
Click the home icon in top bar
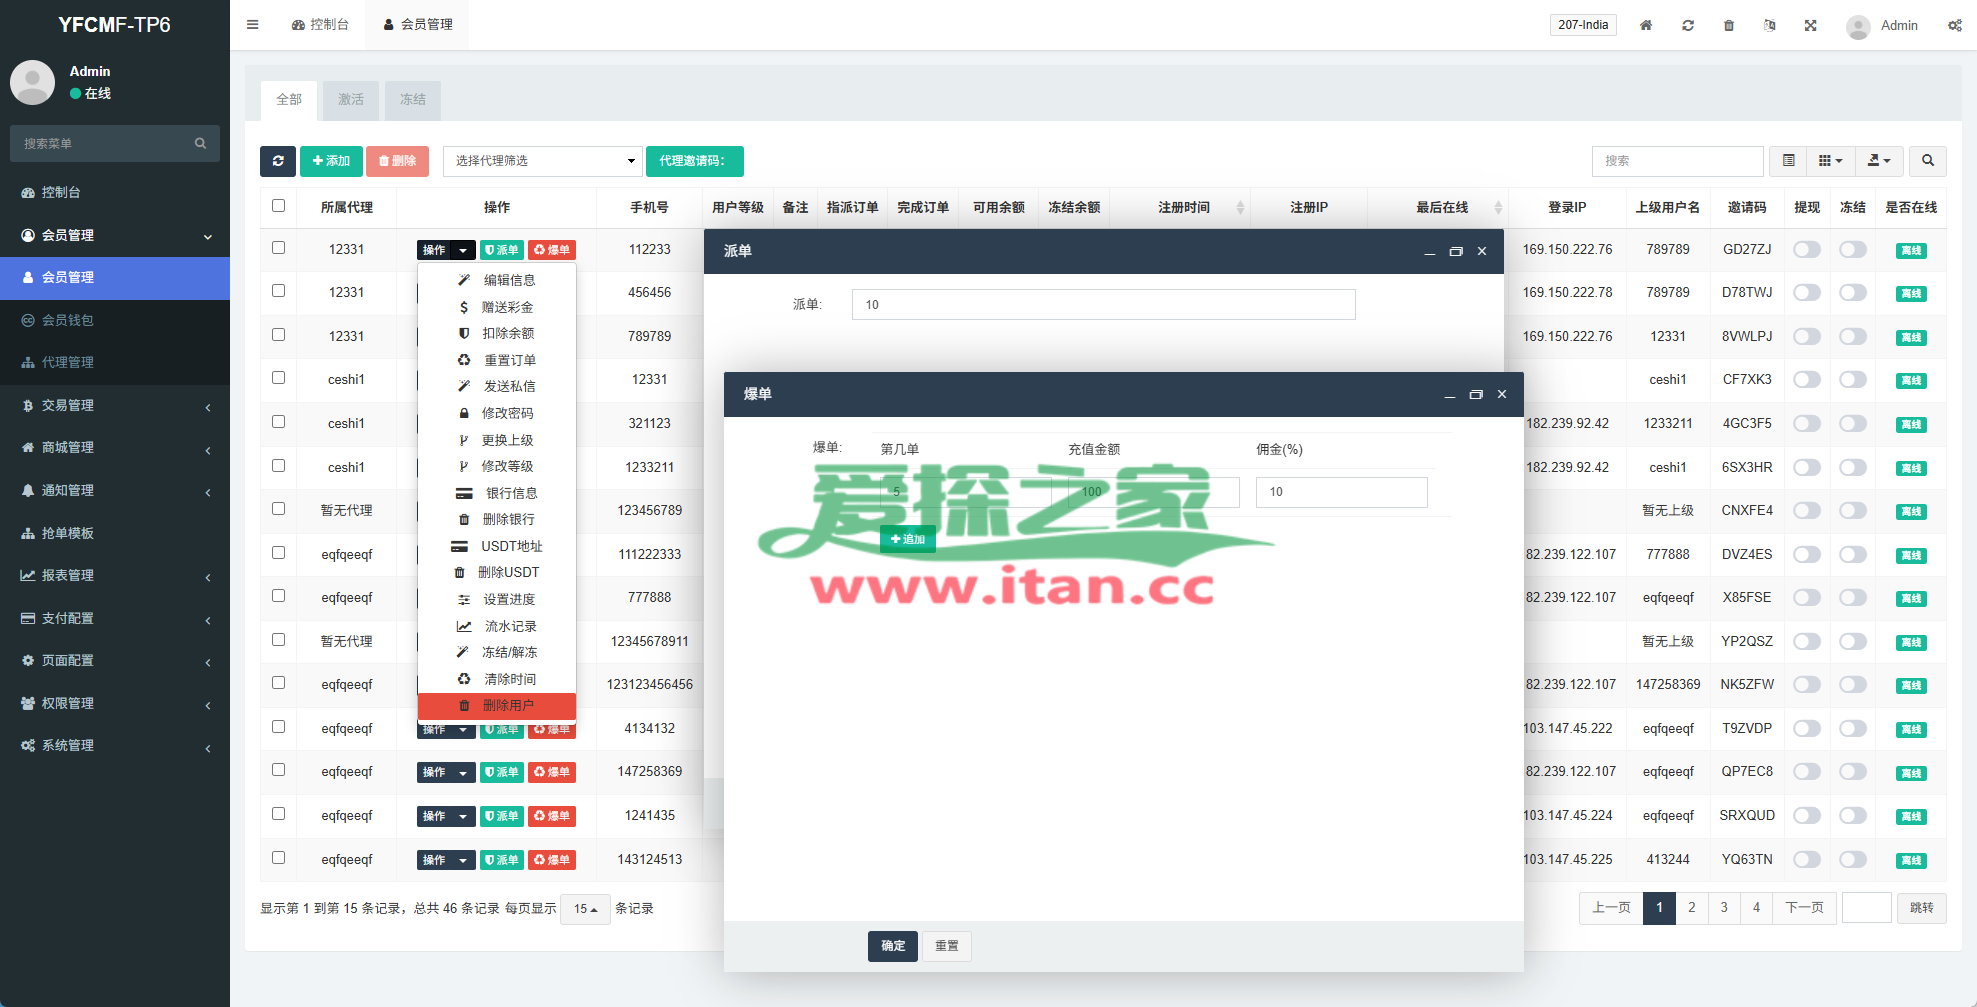click(x=1645, y=25)
